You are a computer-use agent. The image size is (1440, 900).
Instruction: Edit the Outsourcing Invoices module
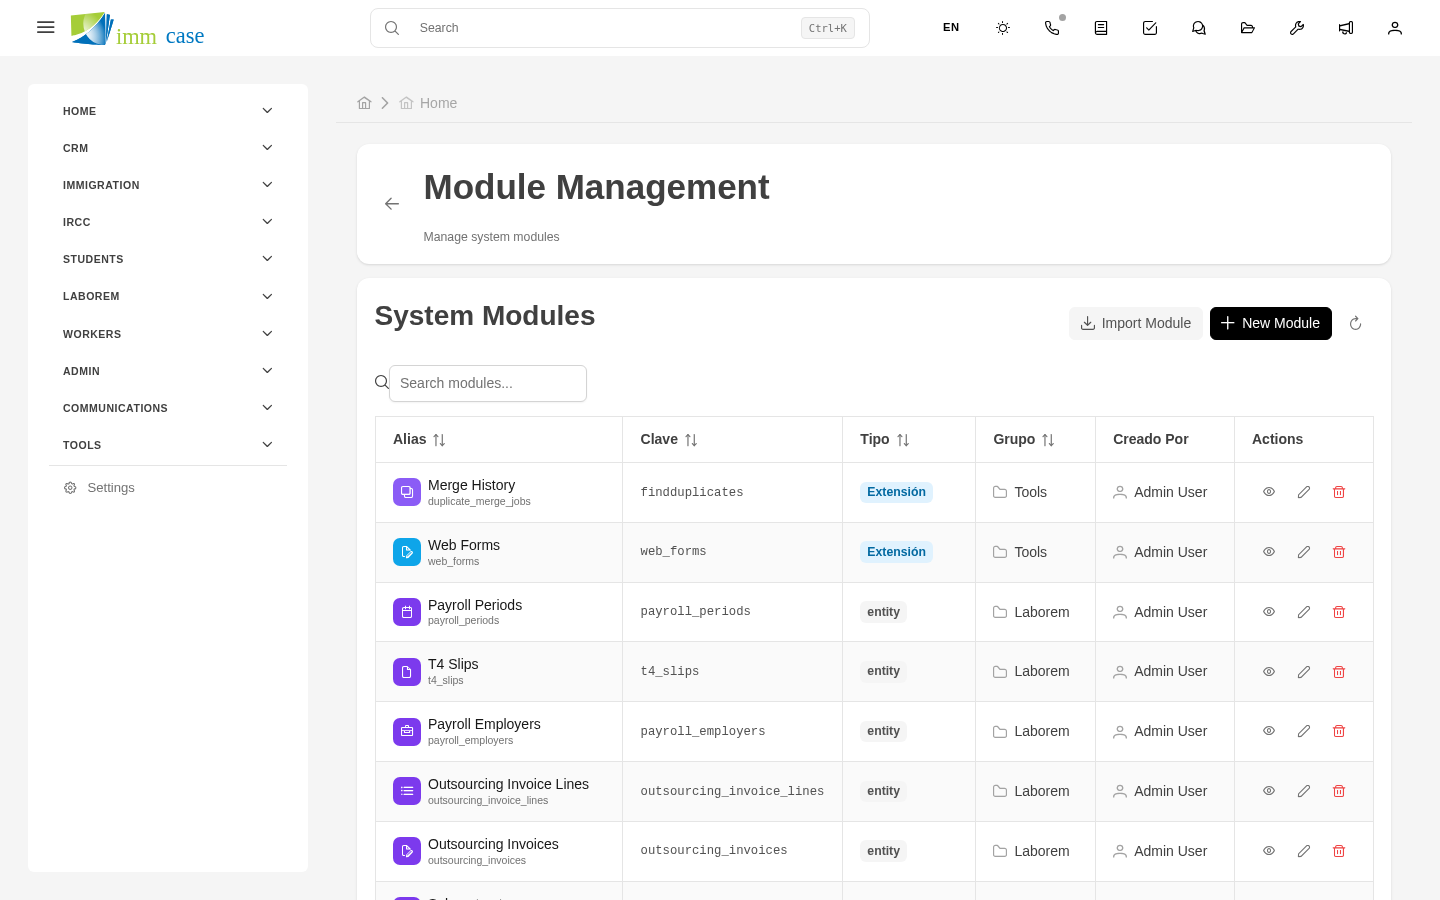(1304, 851)
